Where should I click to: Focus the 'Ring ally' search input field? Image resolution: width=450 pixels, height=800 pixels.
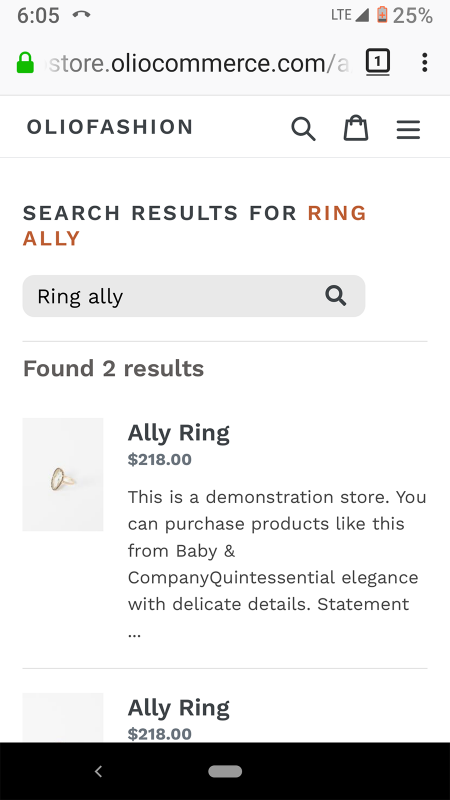173,296
